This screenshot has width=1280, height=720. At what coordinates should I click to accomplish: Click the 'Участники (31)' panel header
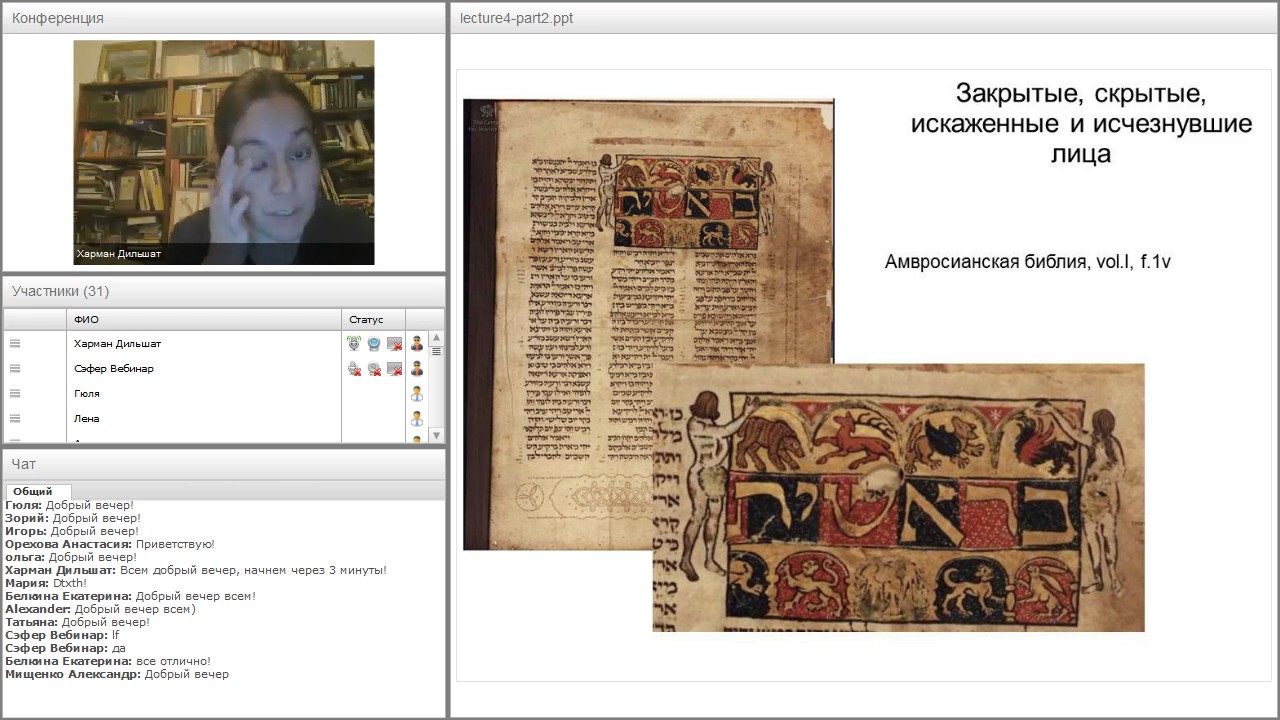coord(224,291)
